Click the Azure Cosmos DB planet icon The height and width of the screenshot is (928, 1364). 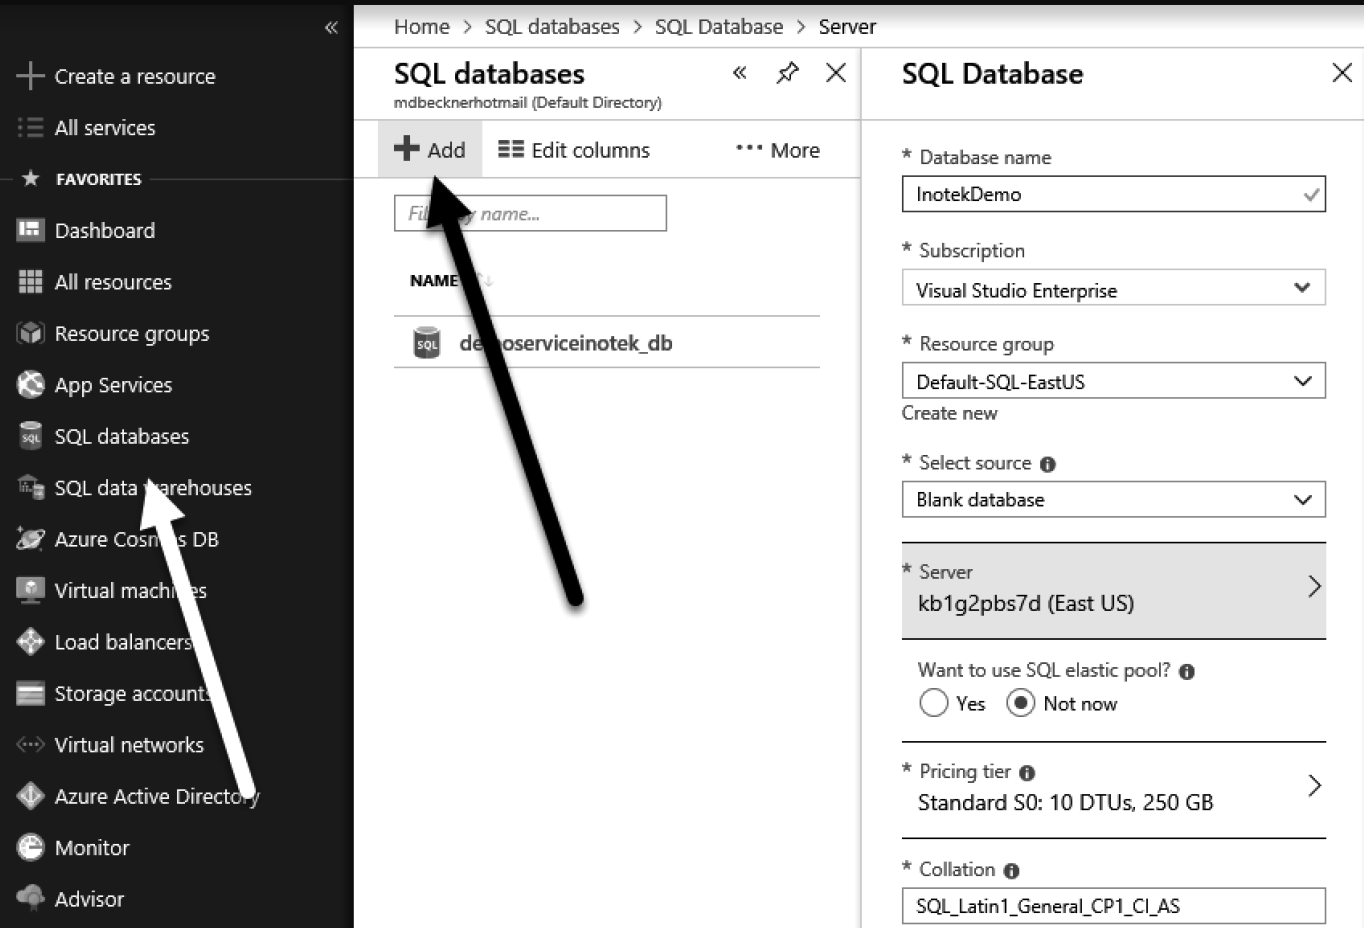(x=30, y=539)
